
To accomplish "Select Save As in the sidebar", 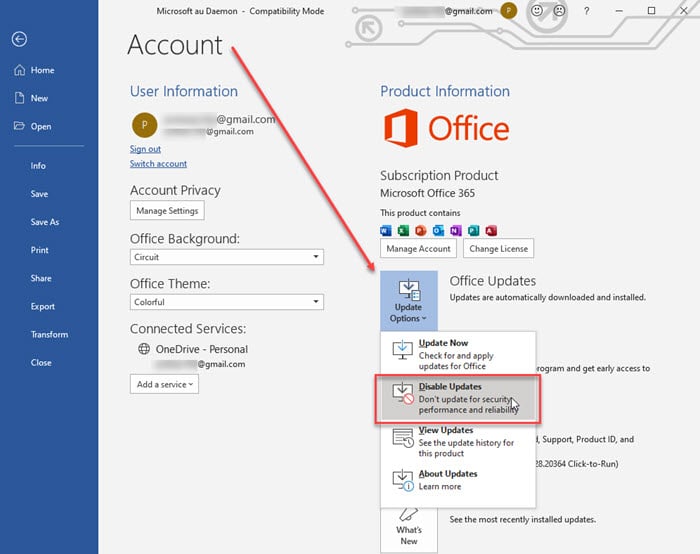I will (x=45, y=222).
